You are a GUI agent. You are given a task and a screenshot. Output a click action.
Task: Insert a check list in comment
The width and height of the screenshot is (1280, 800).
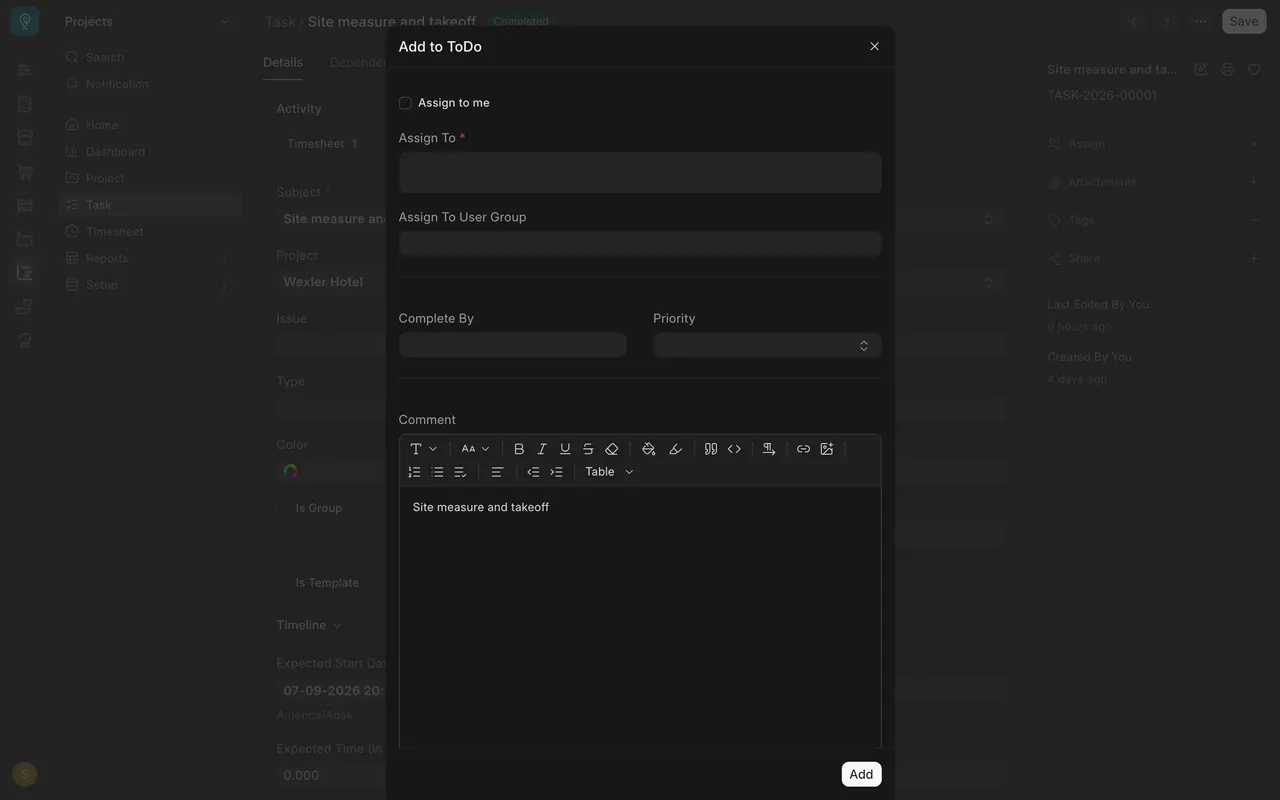tap(460, 472)
